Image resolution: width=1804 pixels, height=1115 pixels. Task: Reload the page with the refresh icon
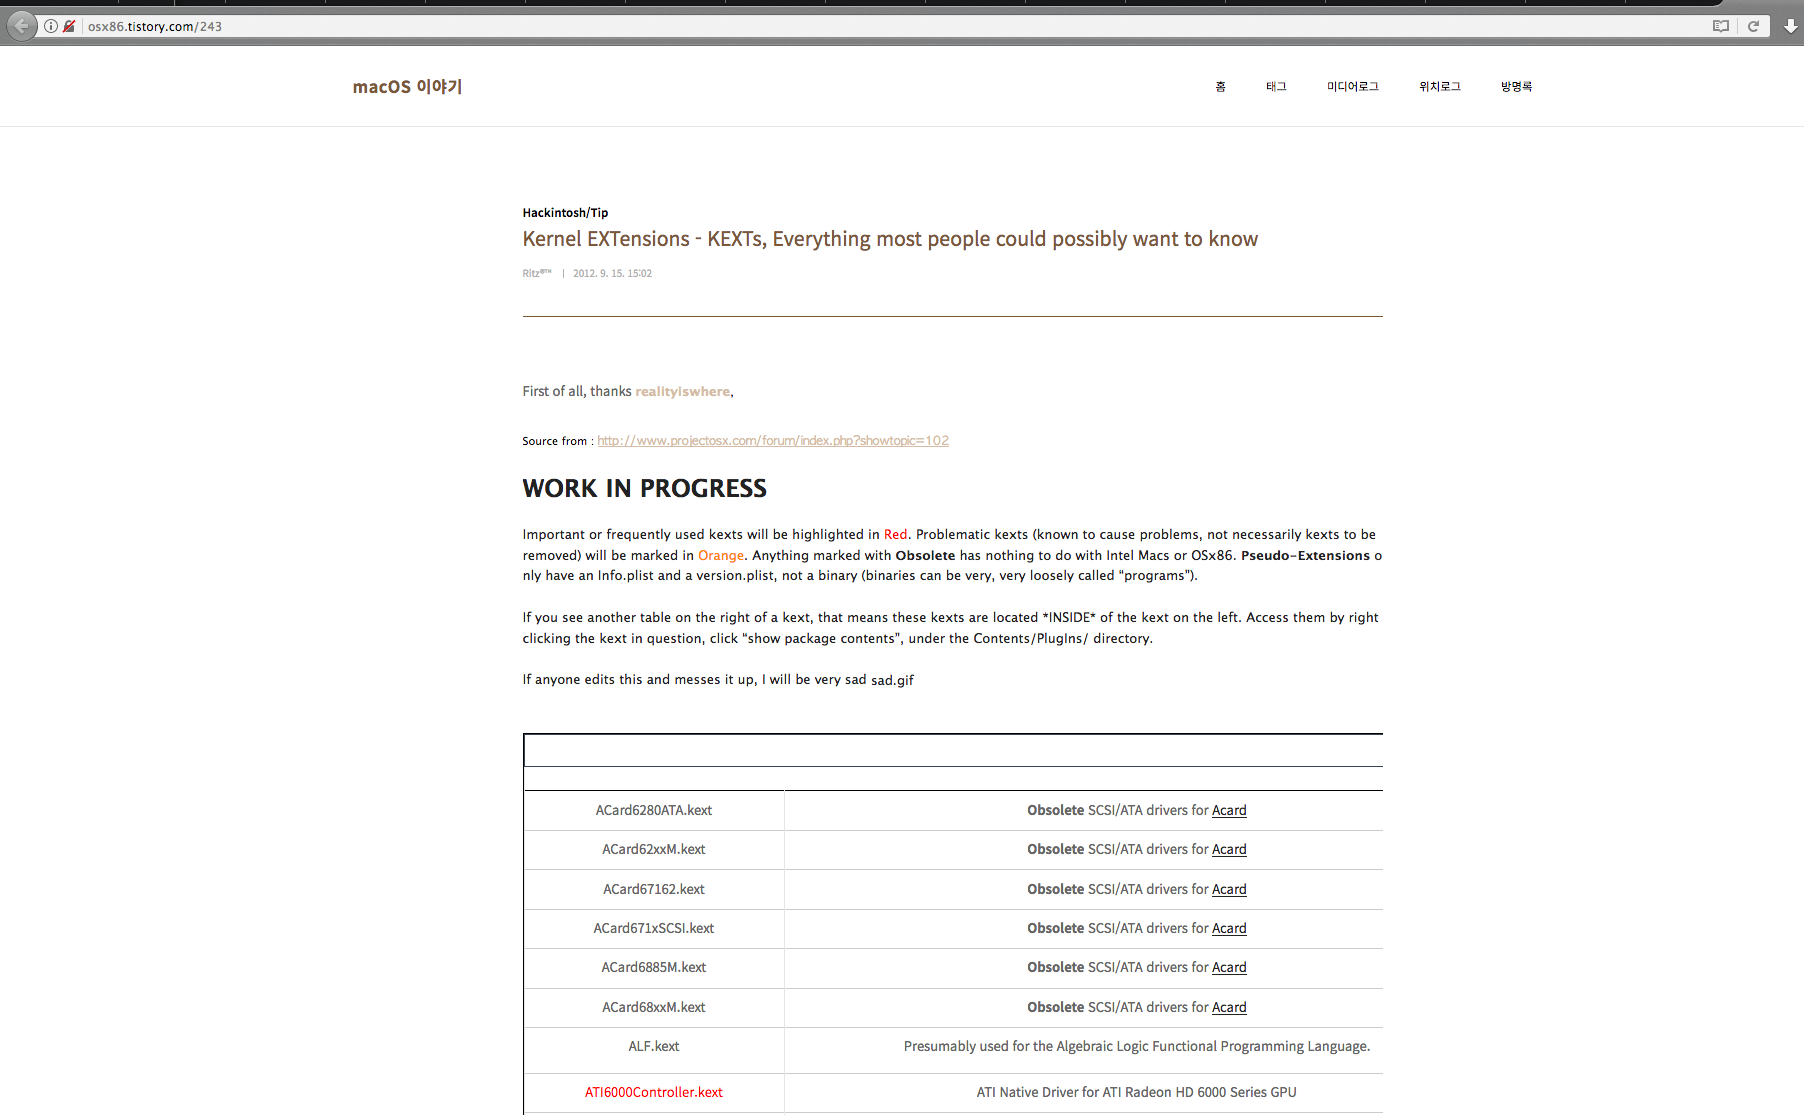(1753, 26)
